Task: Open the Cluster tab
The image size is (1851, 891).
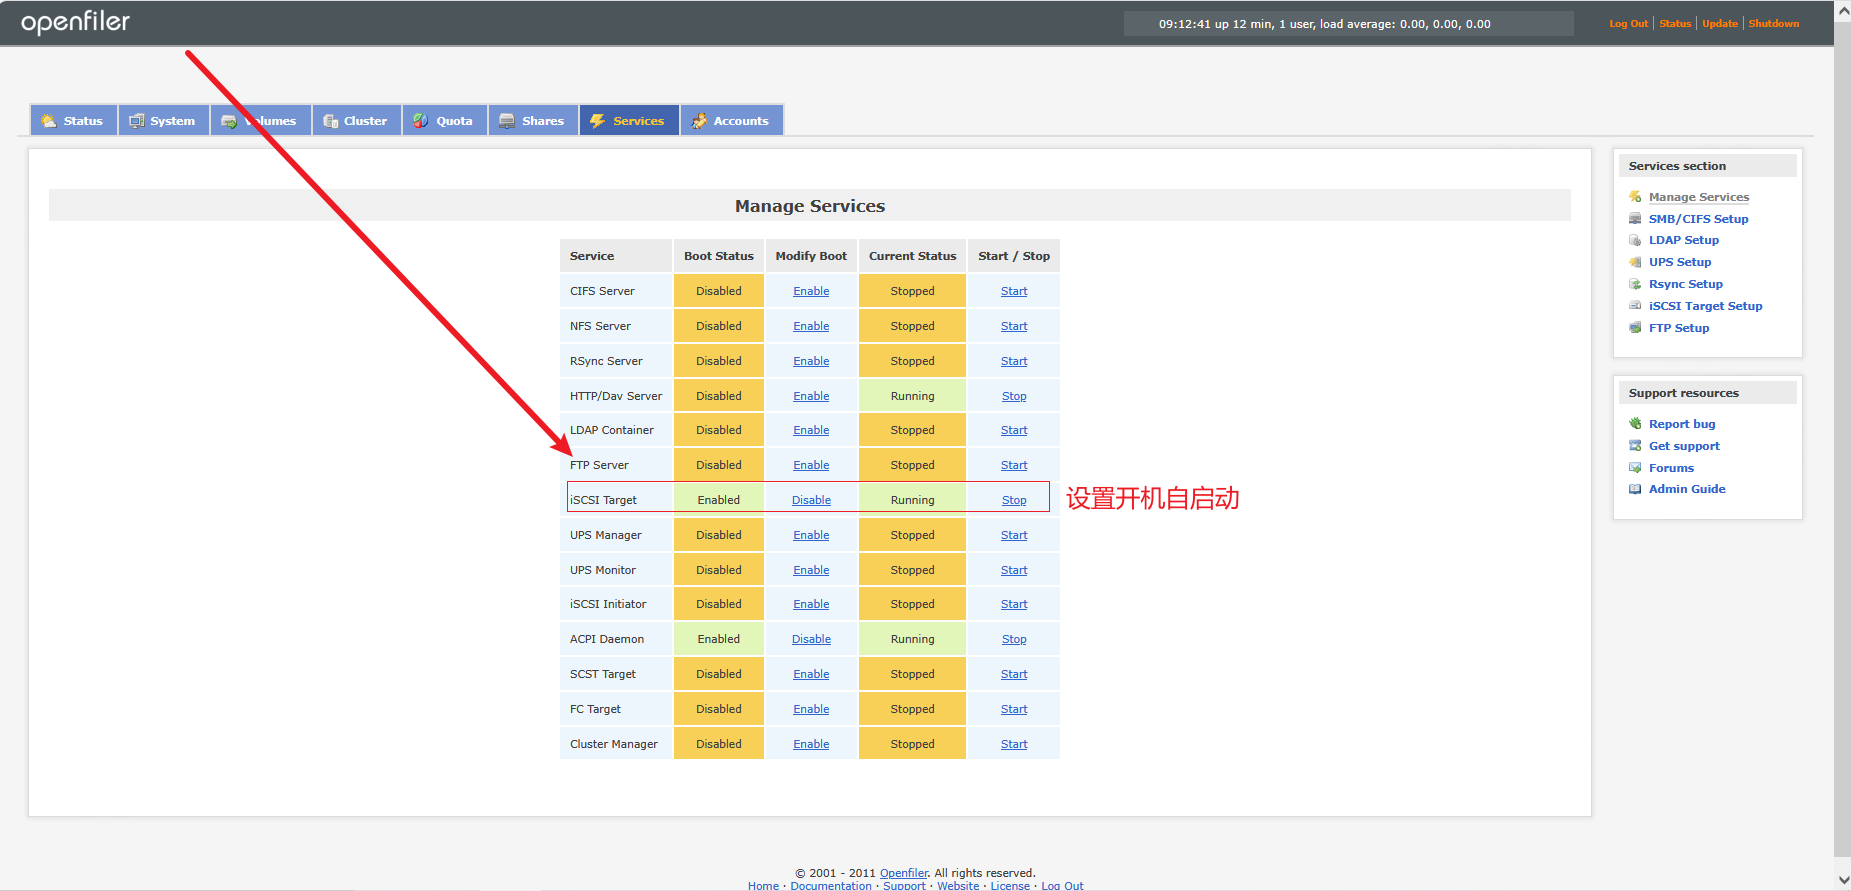Action: (357, 121)
